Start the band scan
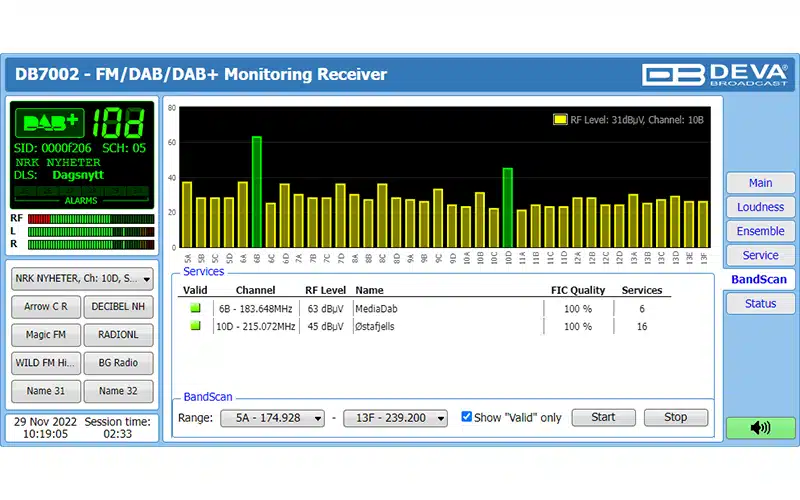The height and width of the screenshot is (500, 800). pos(604,417)
